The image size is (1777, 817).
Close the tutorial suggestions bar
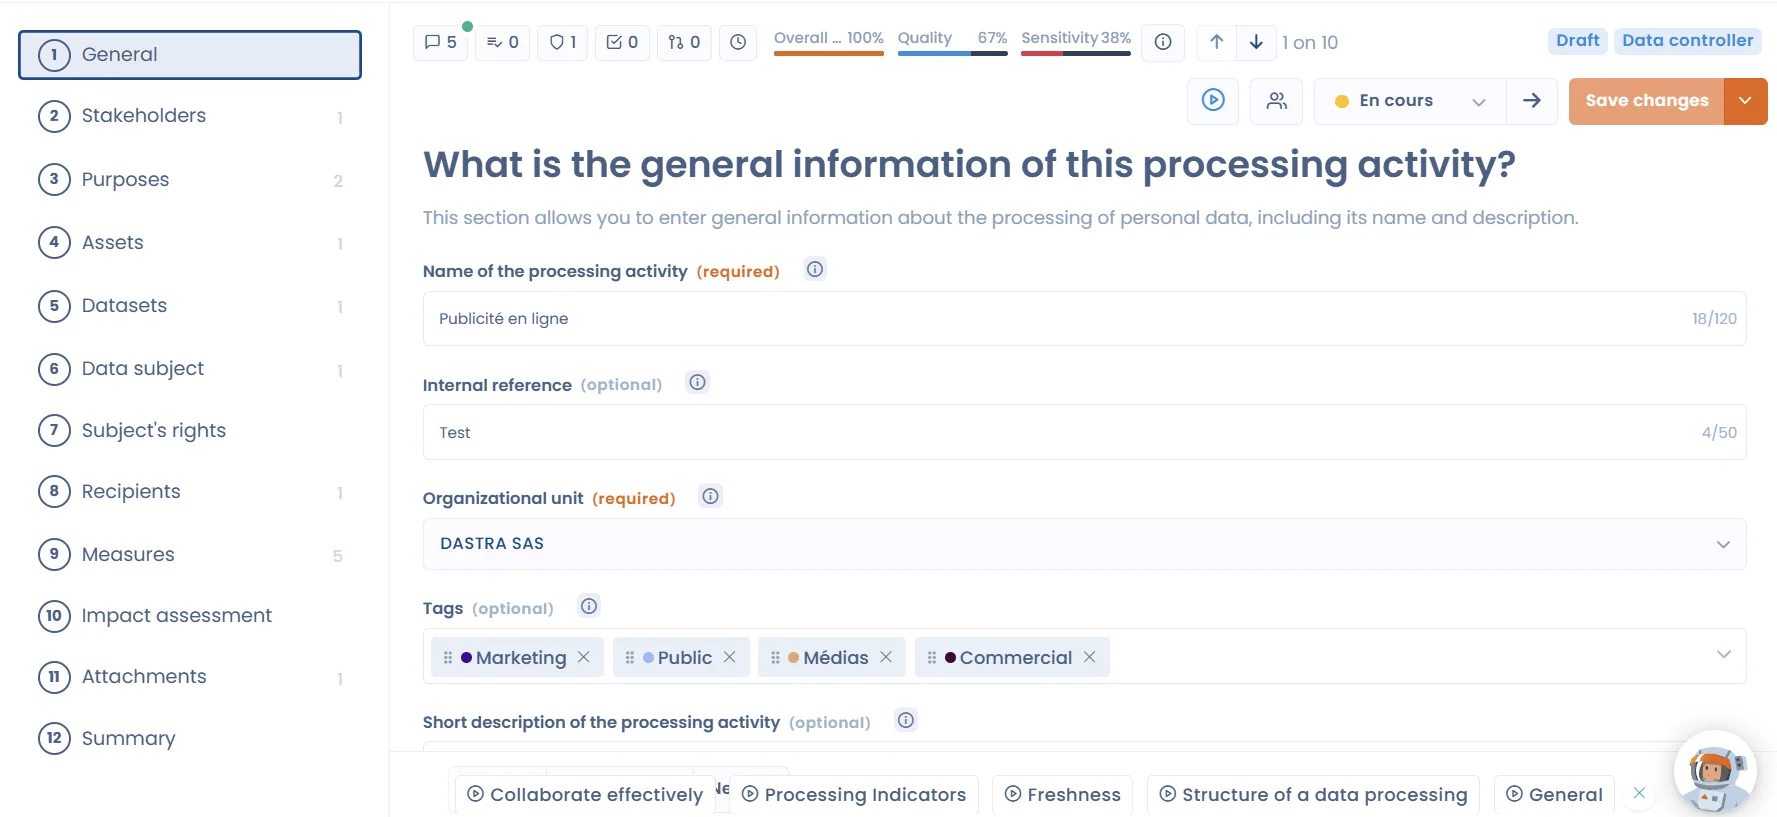coord(1639,793)
